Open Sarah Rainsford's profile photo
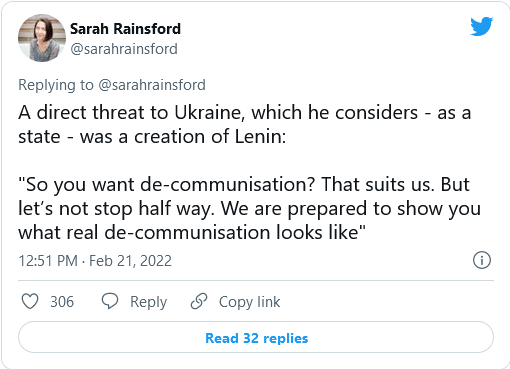Viewport: 510px width, 369px height. [42, 38]
